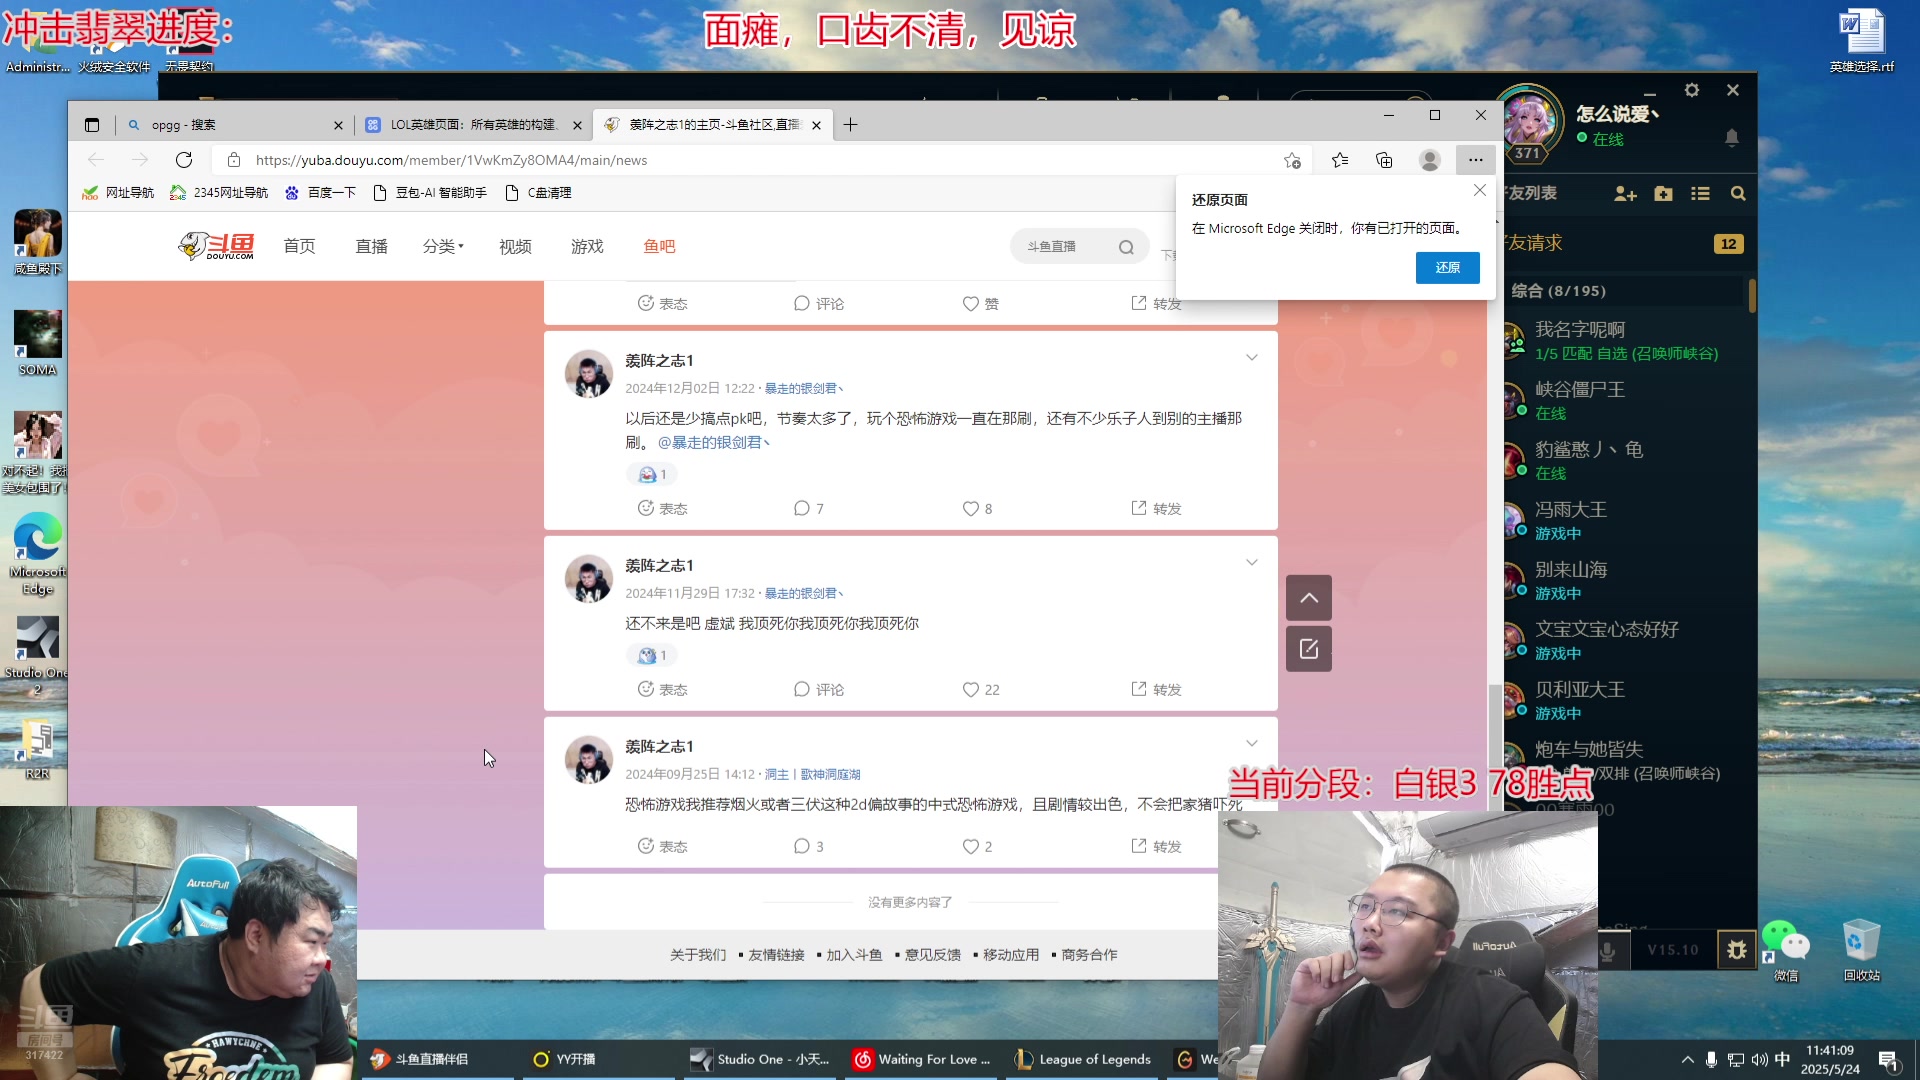Open League client notification bell
Screen dimensions: 1920x1080
(x=1732, y=137)
